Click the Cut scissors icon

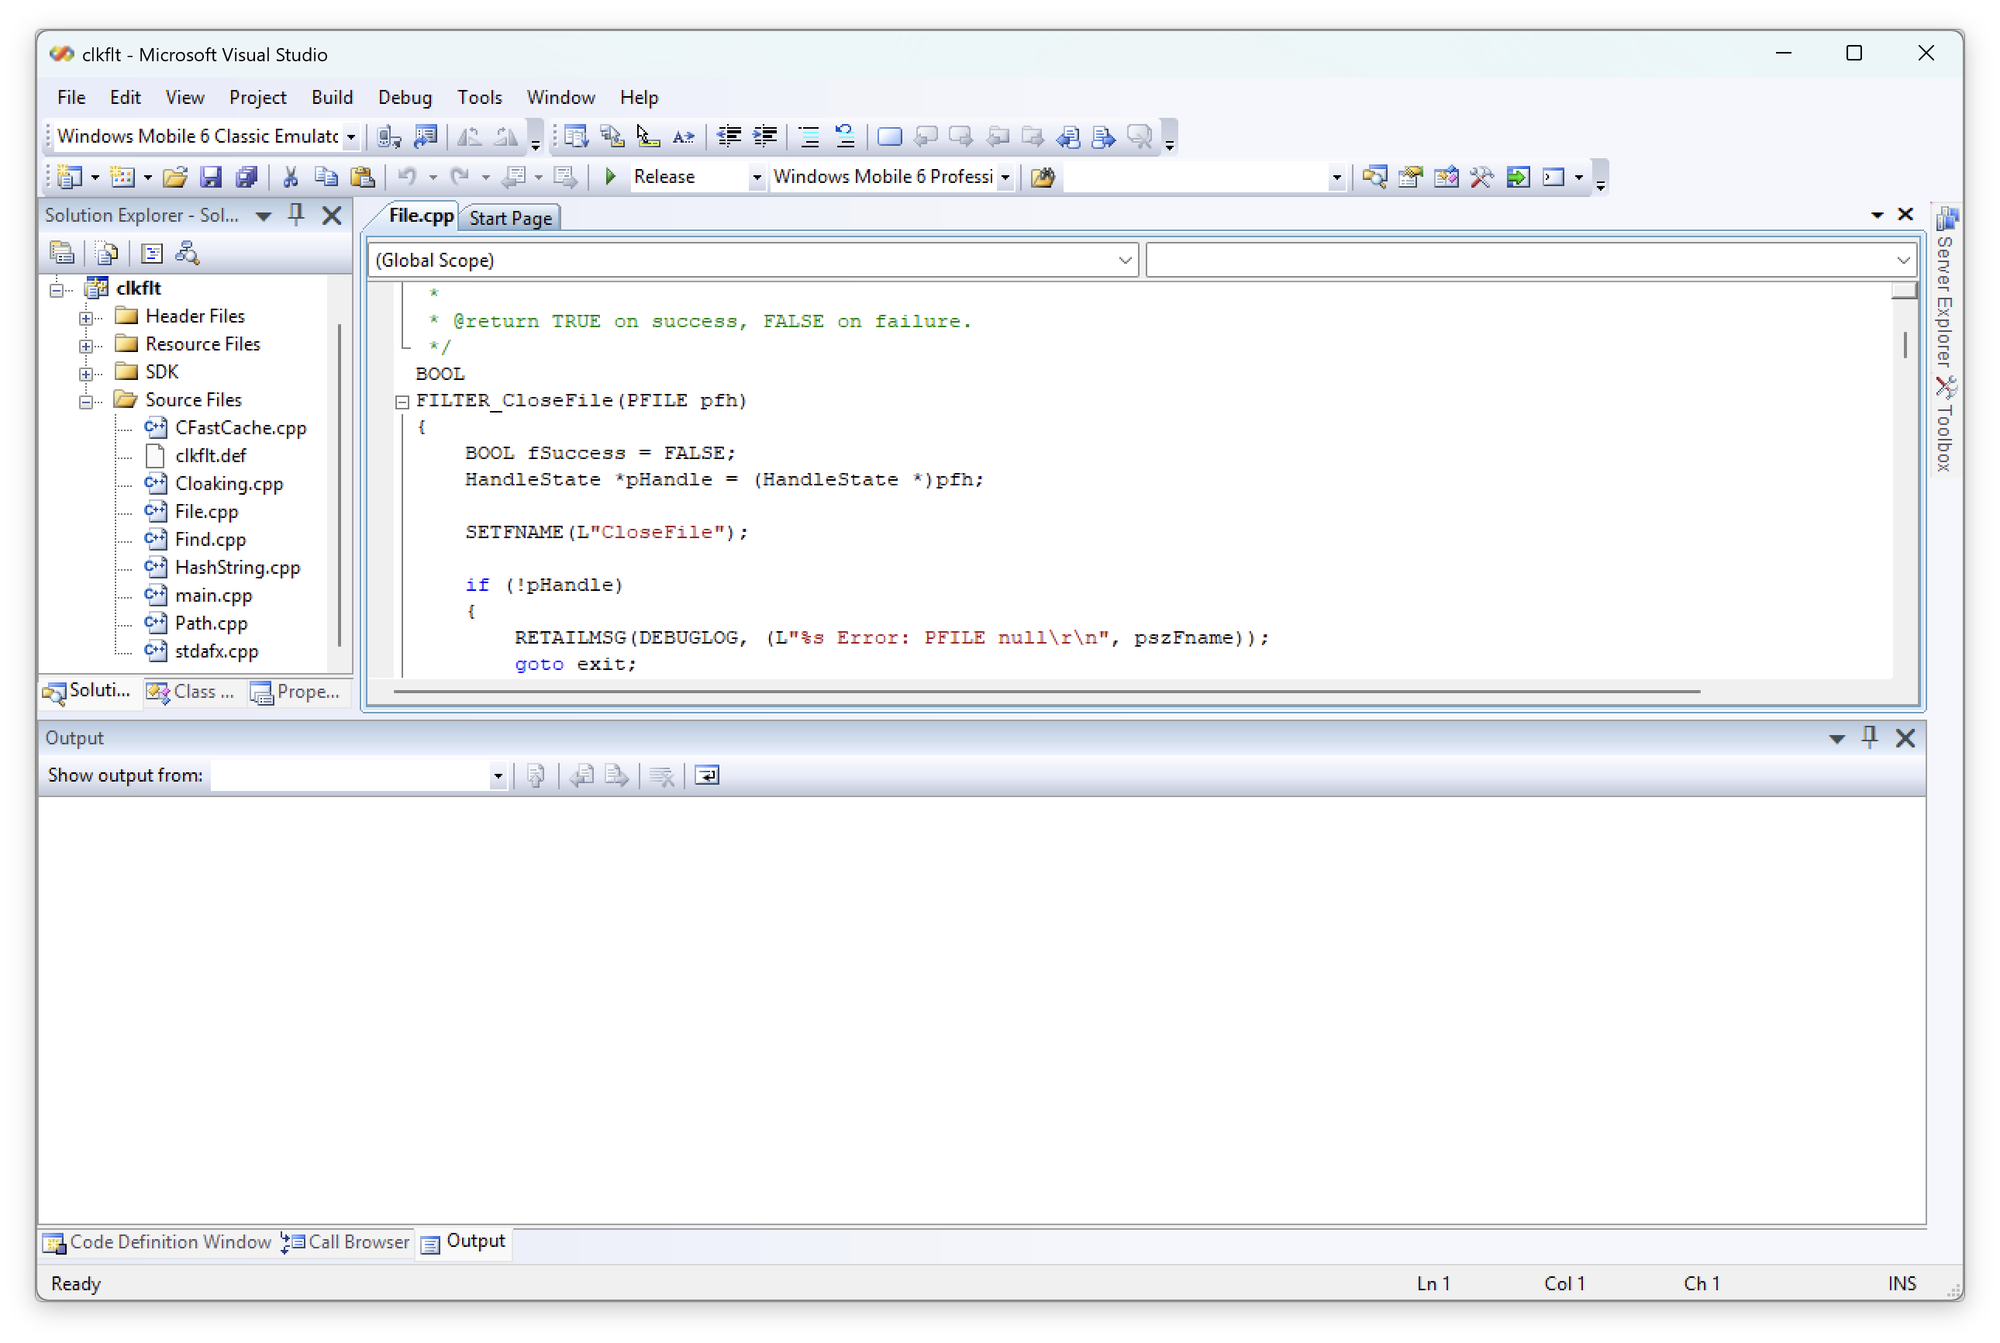[x=290, y=177]
